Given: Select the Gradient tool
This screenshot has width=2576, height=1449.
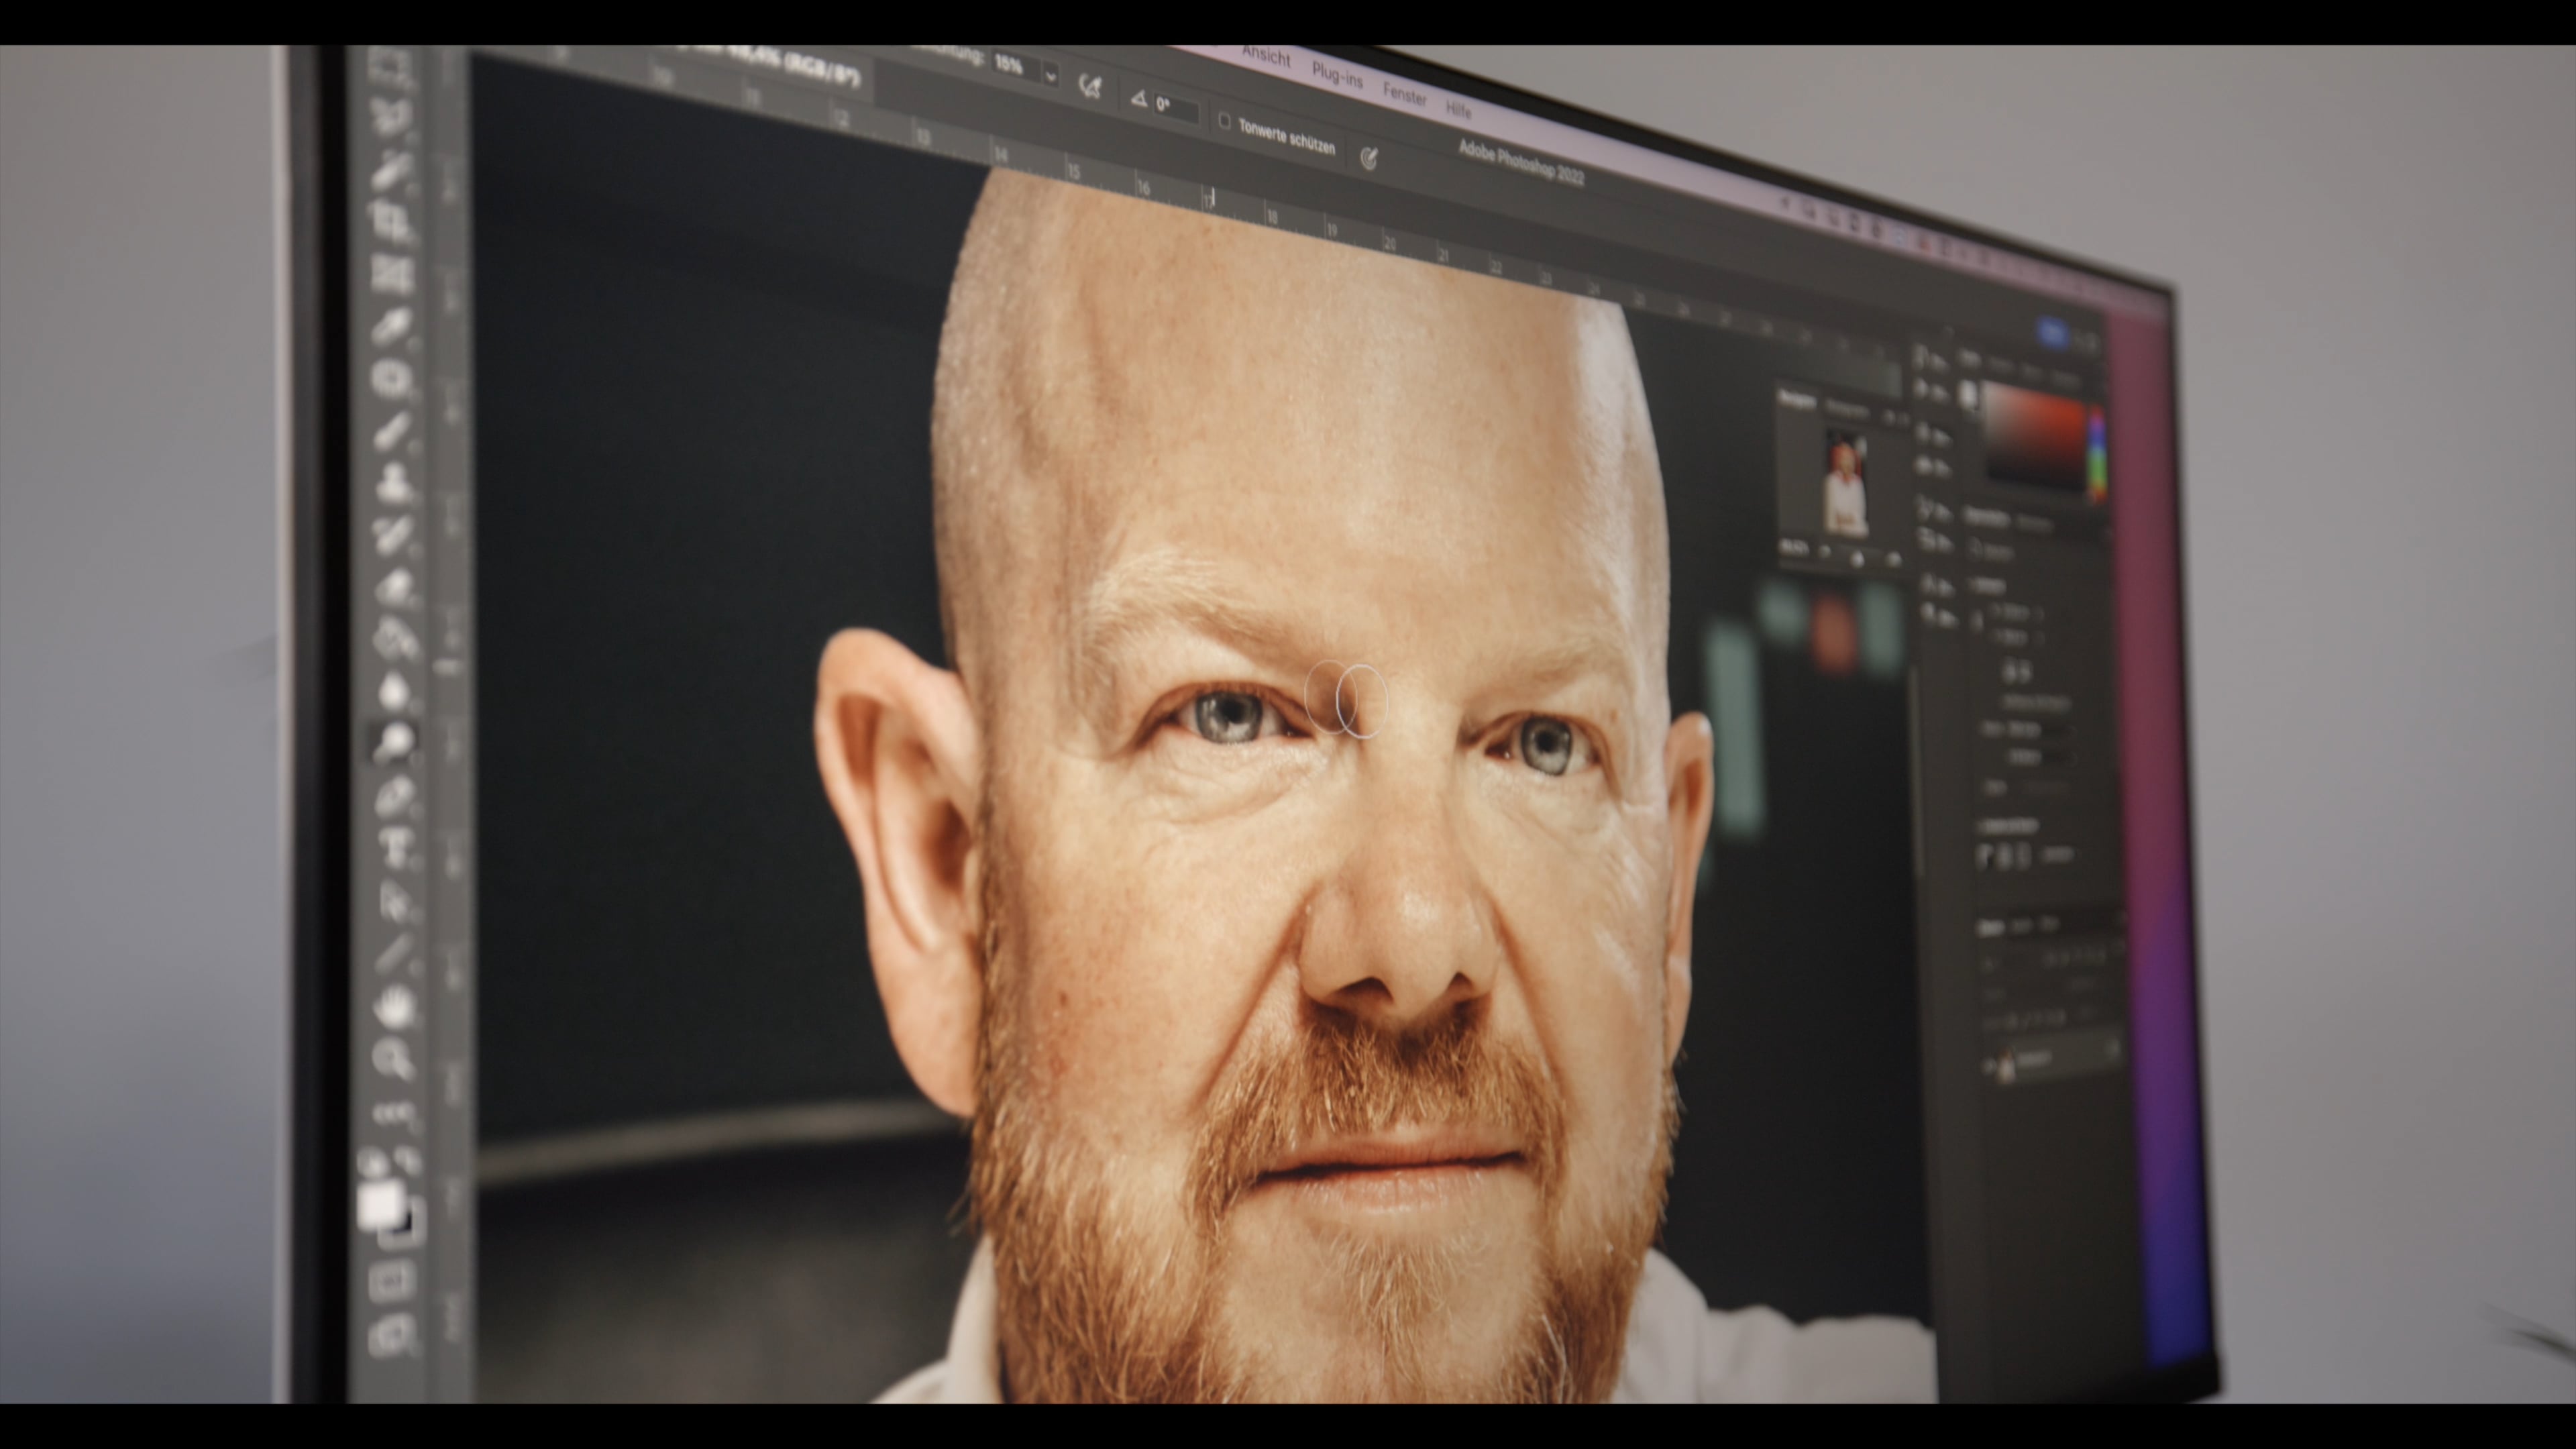Looking at the screenshot, I should pos(395,638).
